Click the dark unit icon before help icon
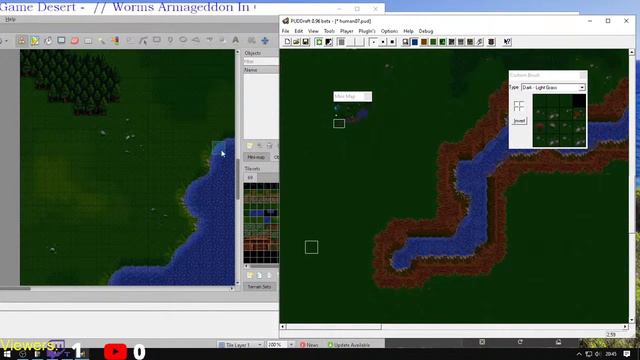This screenshot has height=360, width=640. pos(491,42)
